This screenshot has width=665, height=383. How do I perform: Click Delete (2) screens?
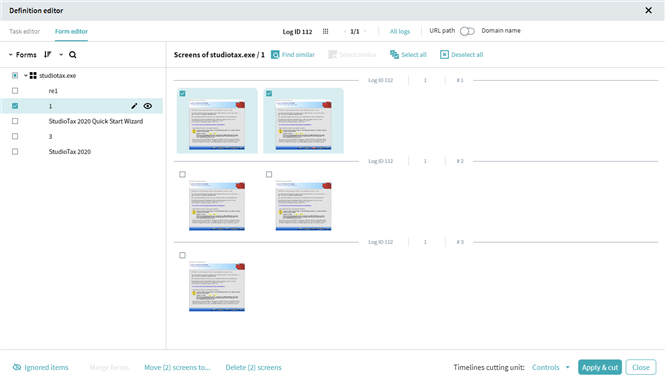pos(254,367)
